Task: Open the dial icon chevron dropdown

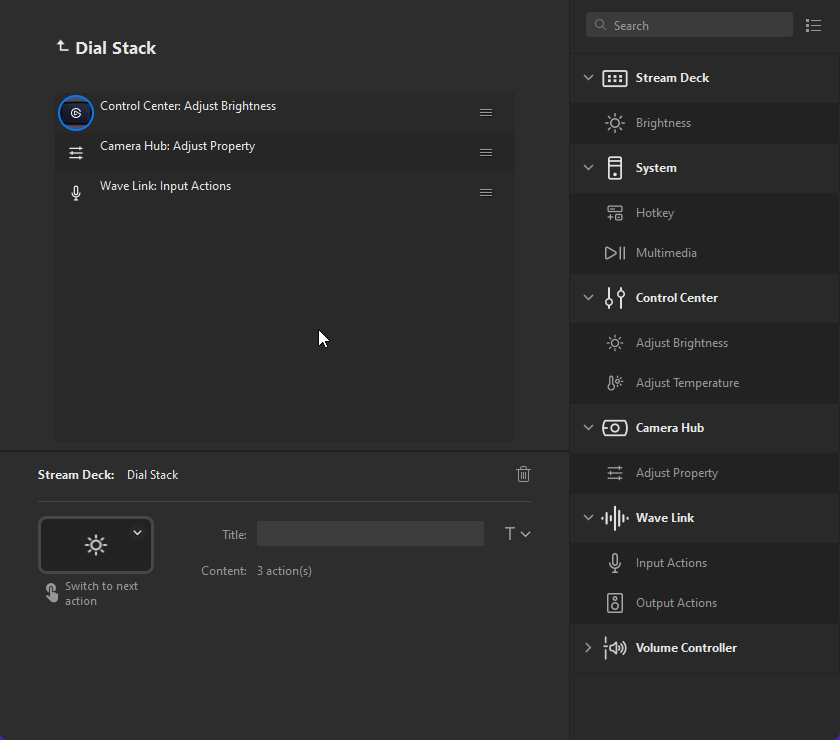Action: coord(138,533)
